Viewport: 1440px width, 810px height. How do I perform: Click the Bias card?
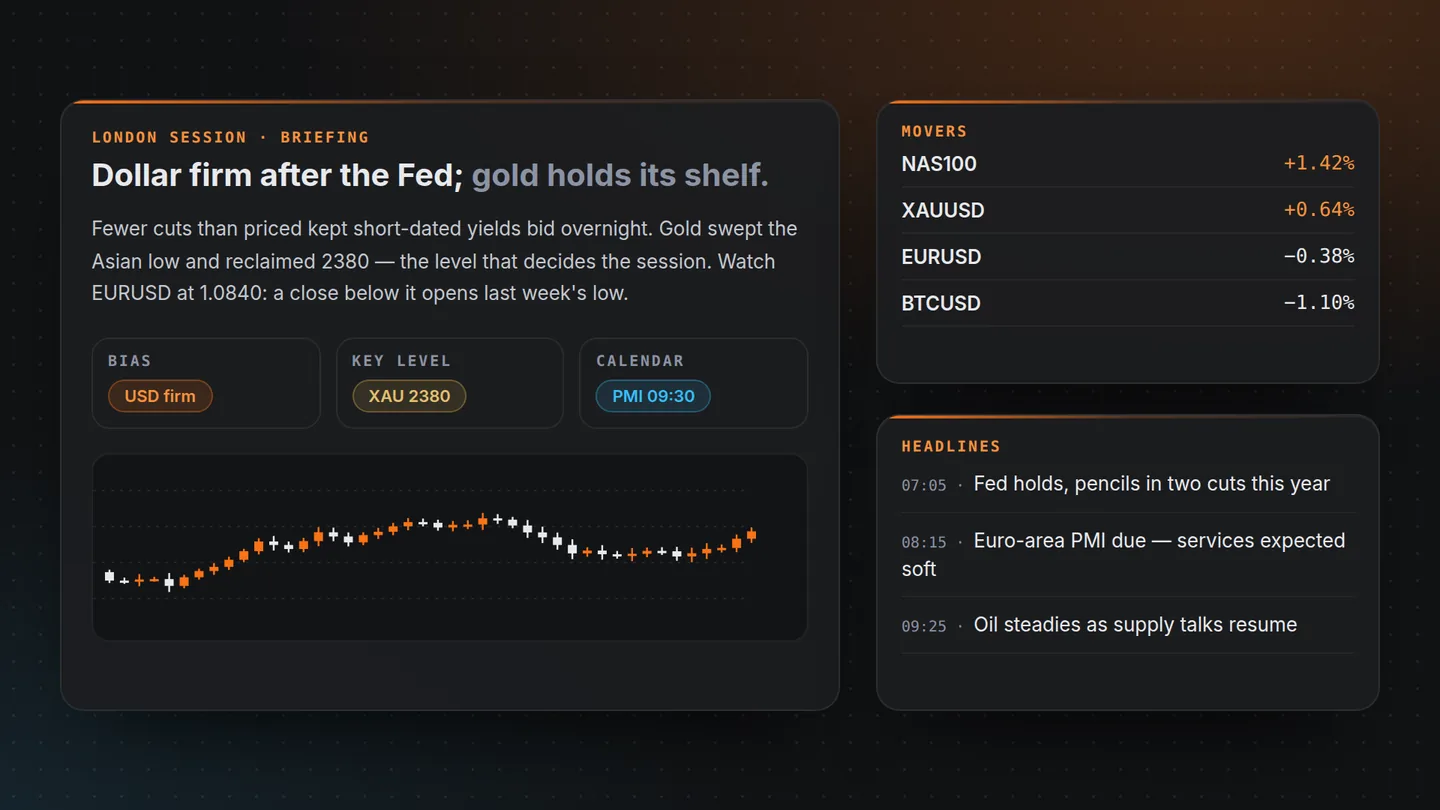pos(206,383)
